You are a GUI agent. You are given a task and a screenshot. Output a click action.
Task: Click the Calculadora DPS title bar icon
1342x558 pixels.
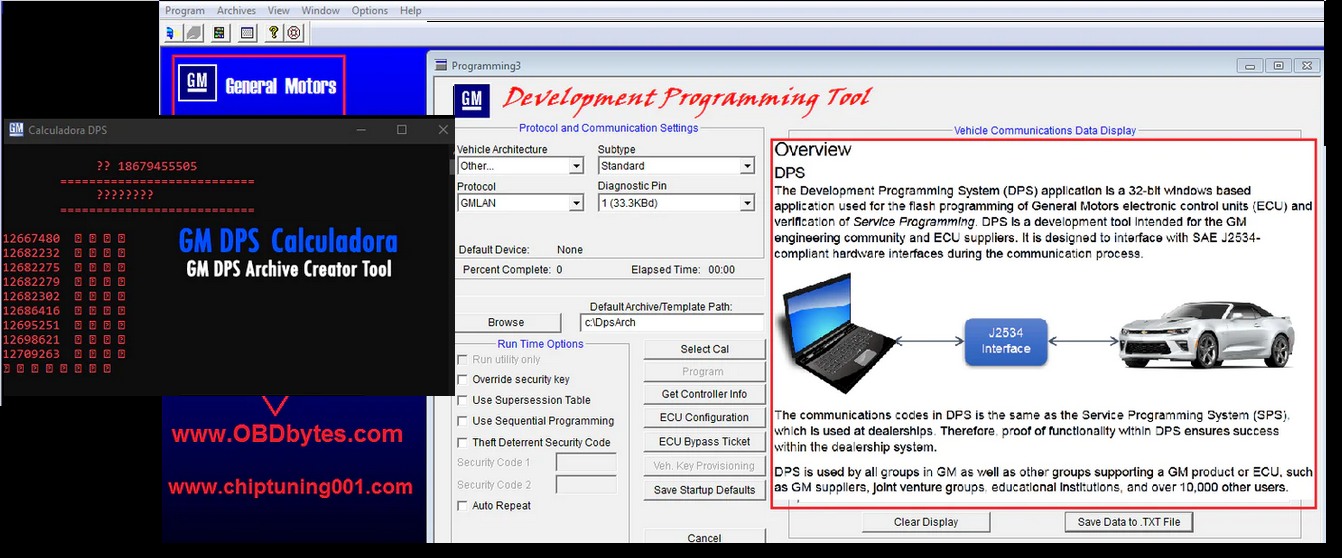pos(16,130)
